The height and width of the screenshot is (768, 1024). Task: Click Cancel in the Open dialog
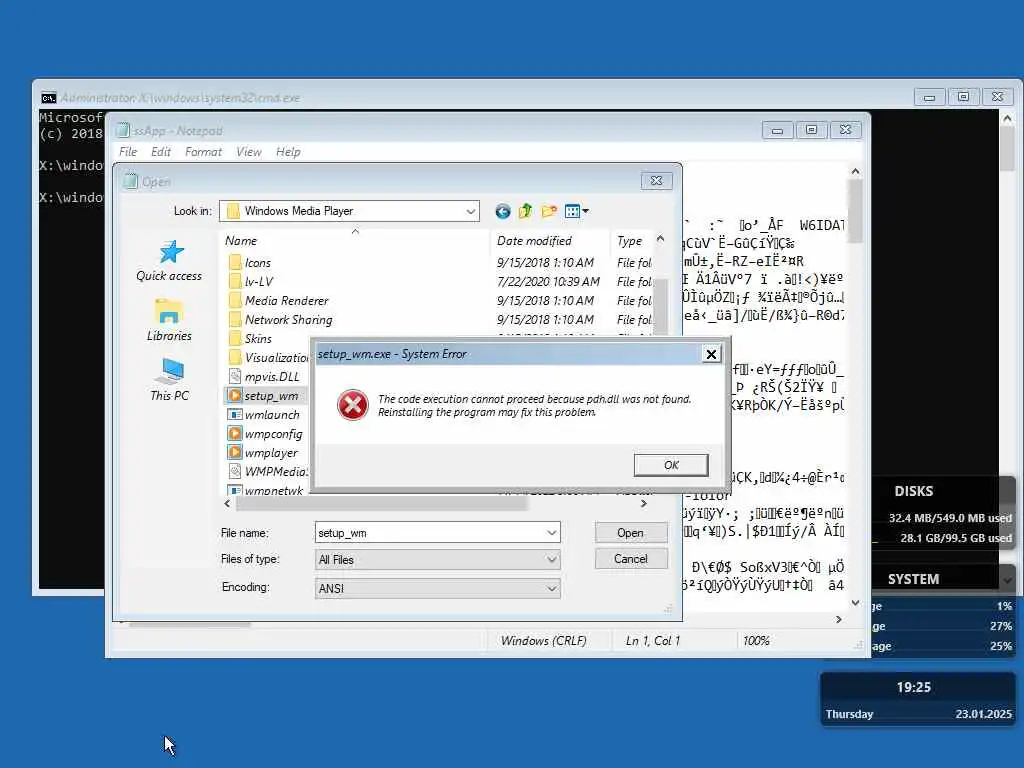point(630,559)
